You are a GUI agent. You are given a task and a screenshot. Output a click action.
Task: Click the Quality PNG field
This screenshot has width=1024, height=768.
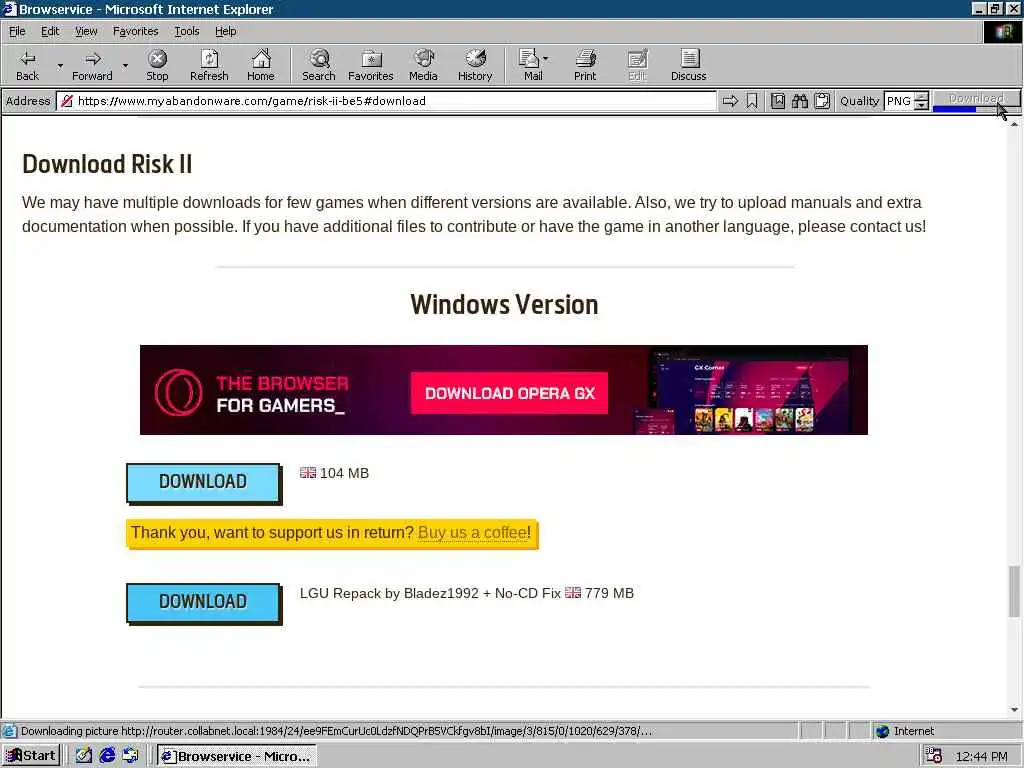[x=899, y=101]
